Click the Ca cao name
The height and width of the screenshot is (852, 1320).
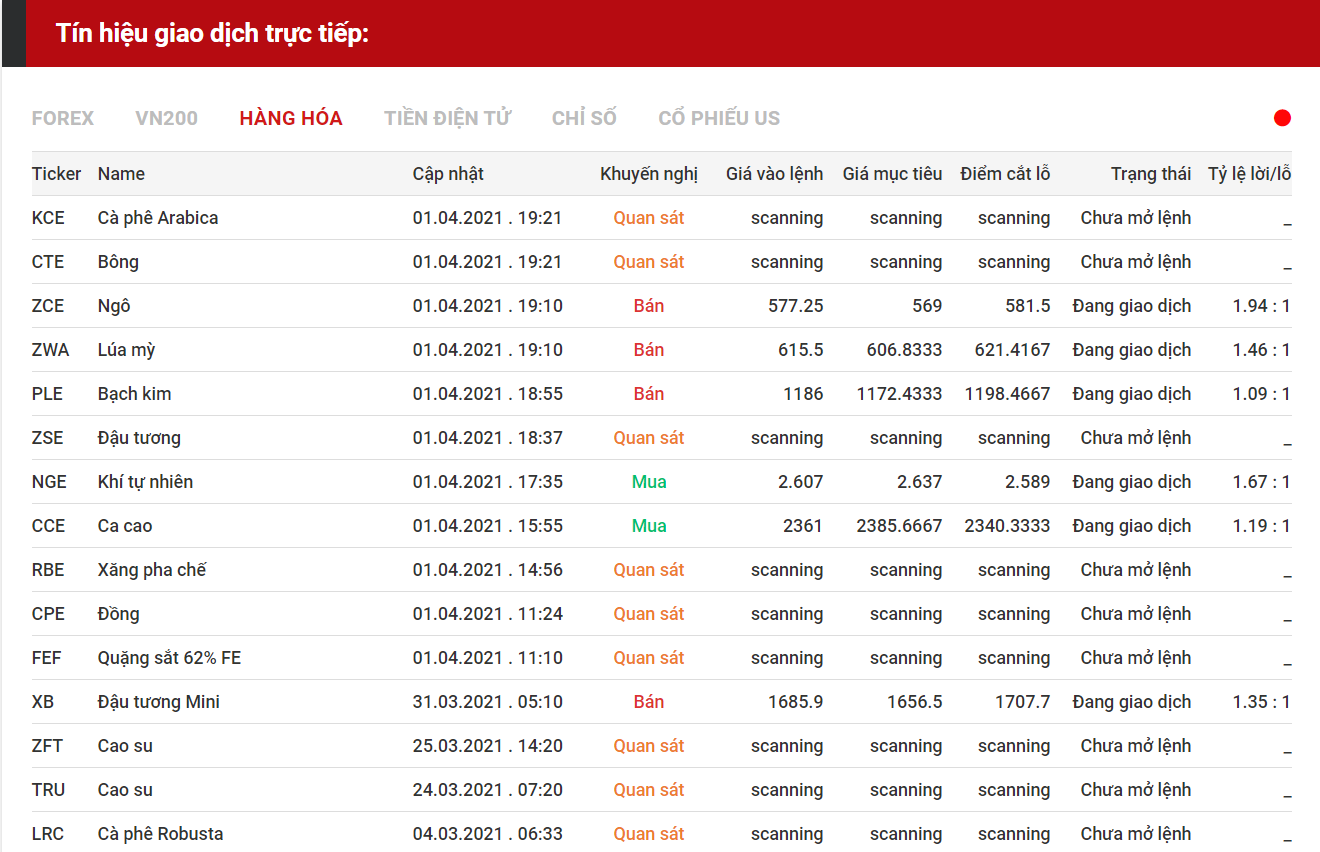click(x=125, y=526)
